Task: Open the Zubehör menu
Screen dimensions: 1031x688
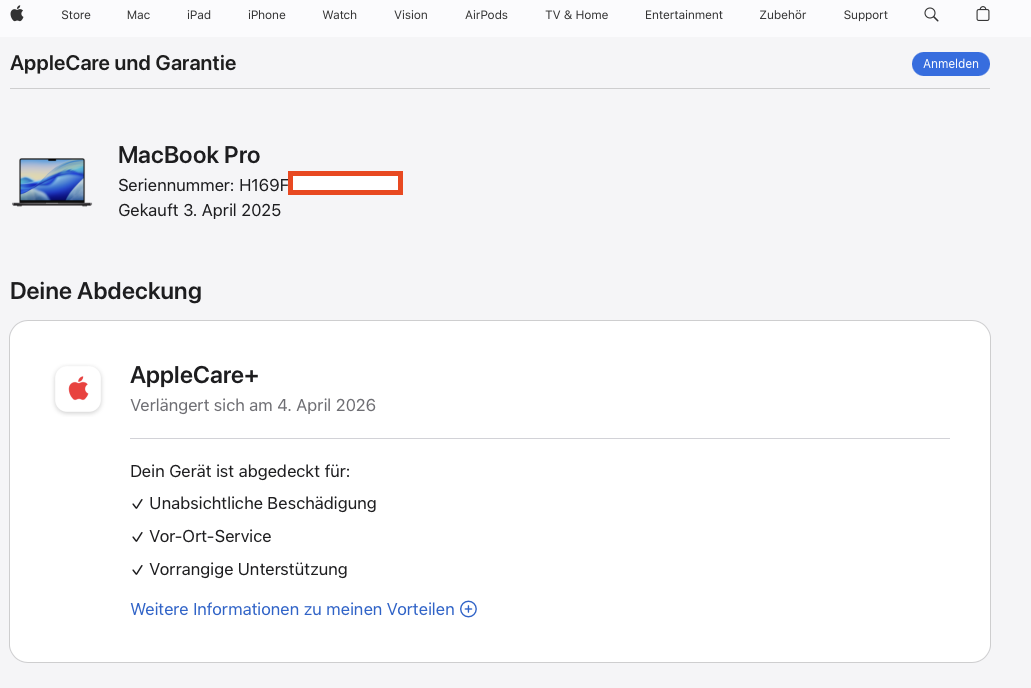Action: tap(782, 15)
